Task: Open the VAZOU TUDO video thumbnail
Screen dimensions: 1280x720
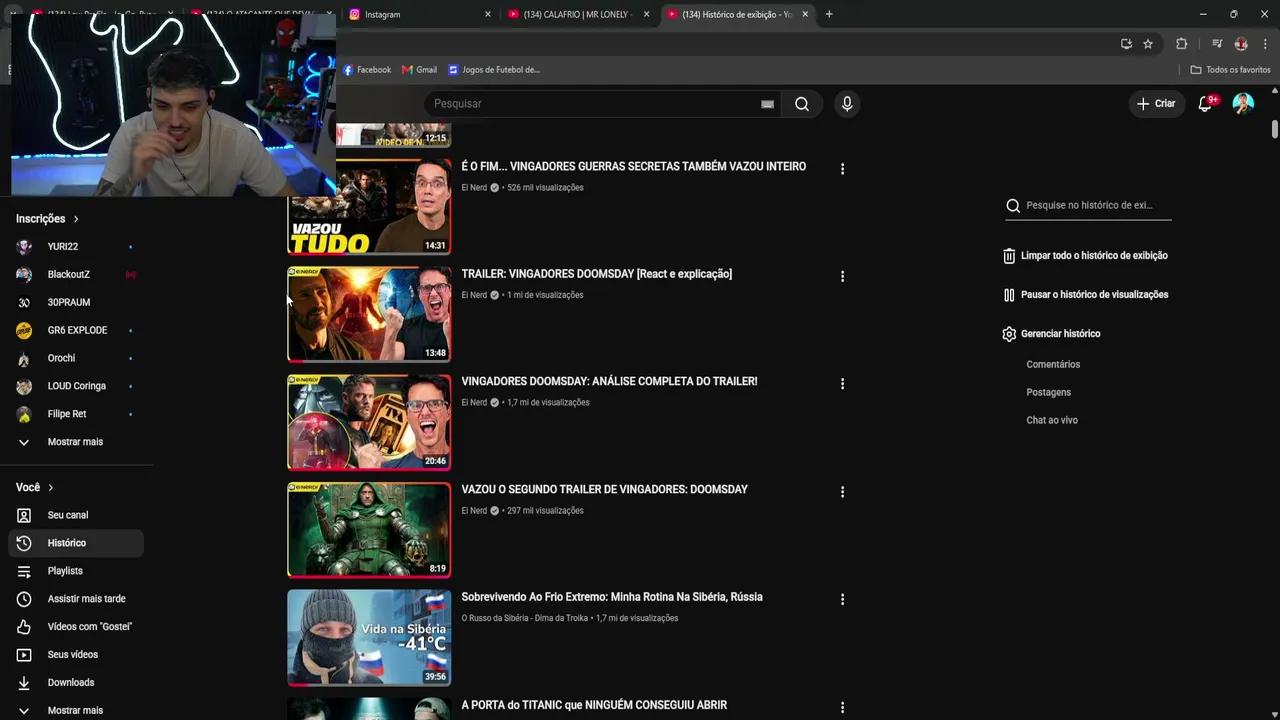Action: (x=369, y=207)
